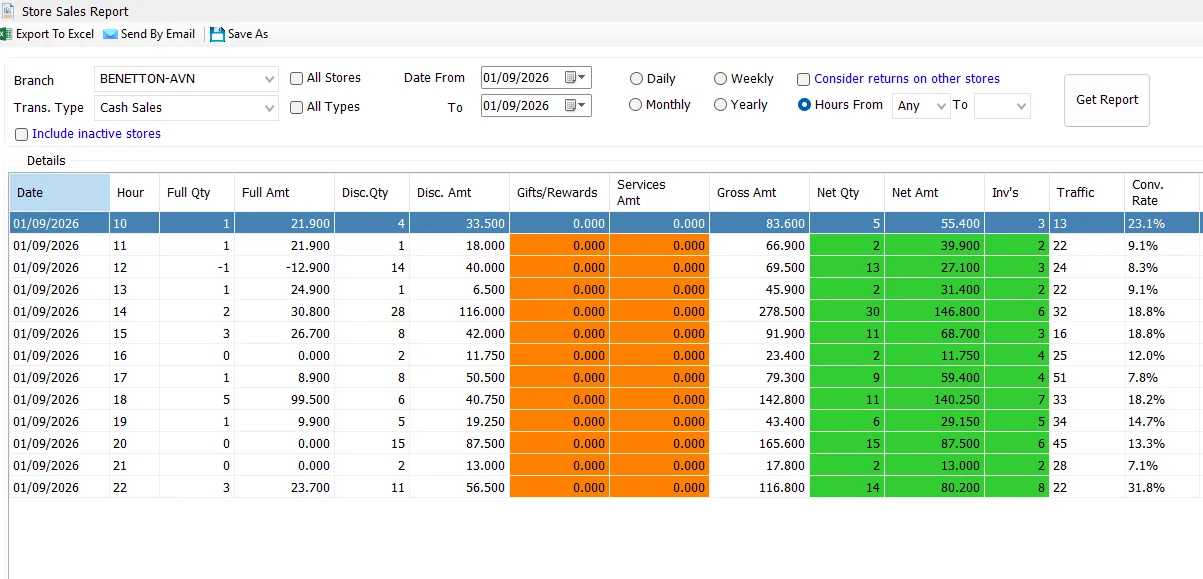Click Net Qty value 30
Viewport: 1203px width, 579px height.
[x=873, y=311]
